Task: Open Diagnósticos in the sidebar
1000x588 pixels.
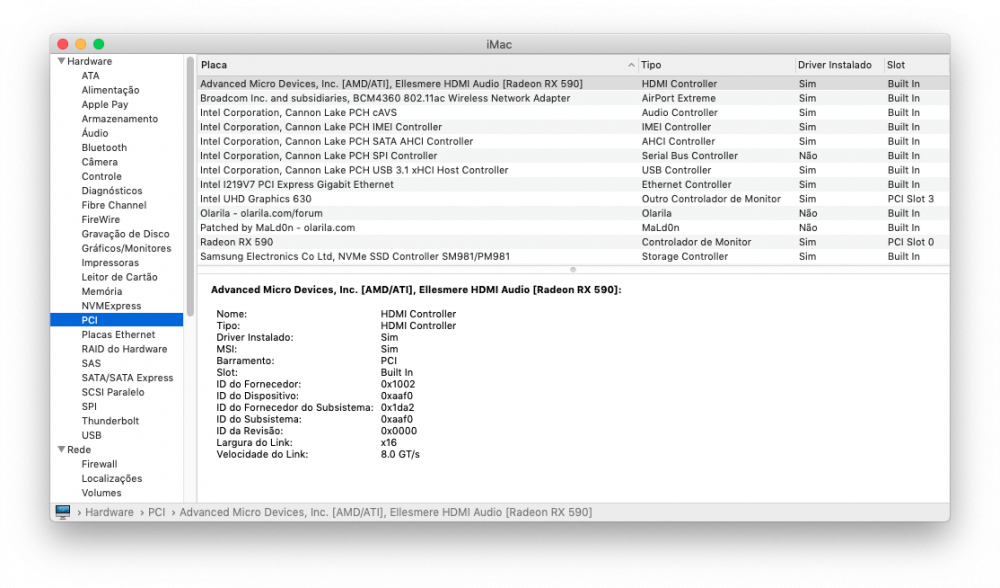Action: (112, 191)
